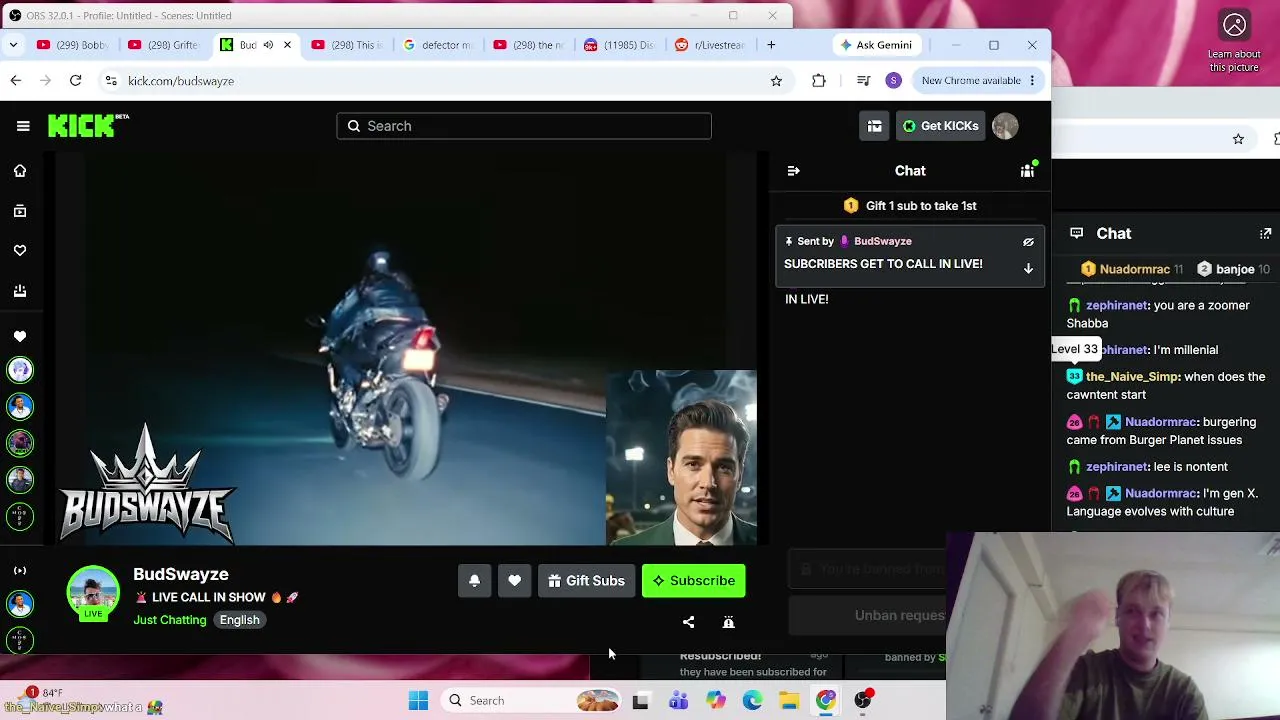Open the Home icon in Kick's sidebar
Image resolution: width=1280 pixels, height=720 pixels.
[20, 171]
